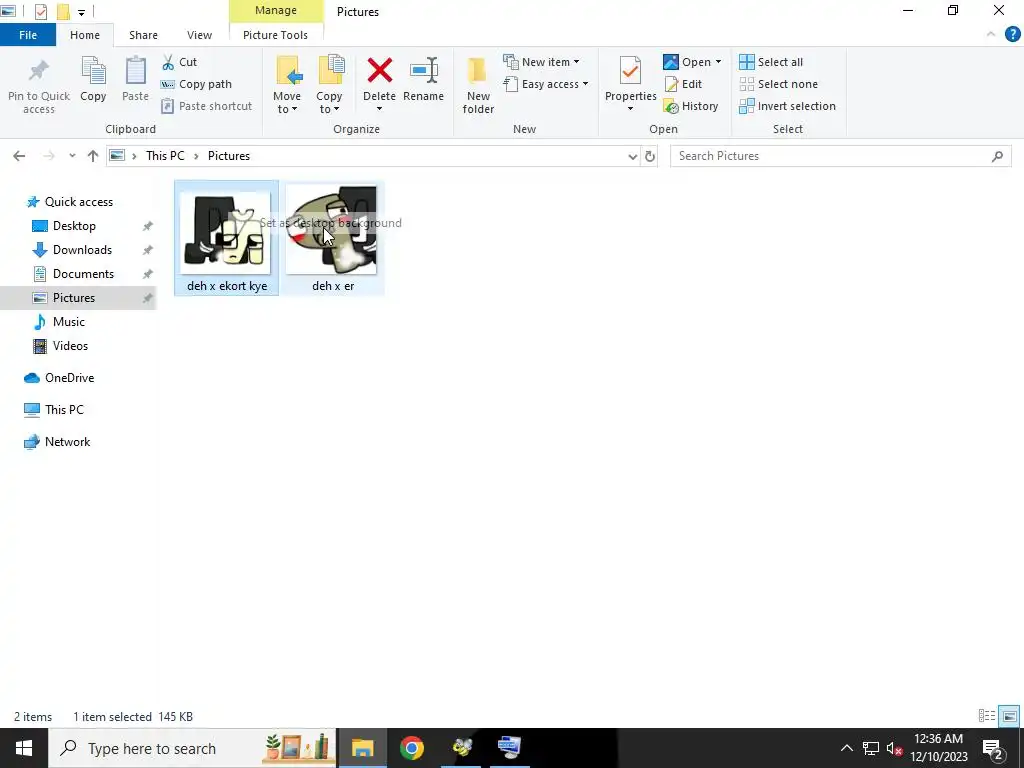The height and width of the screenshot is (768, 1024).
Task: Open the Move to menu
Action: [x=287, y=86]
